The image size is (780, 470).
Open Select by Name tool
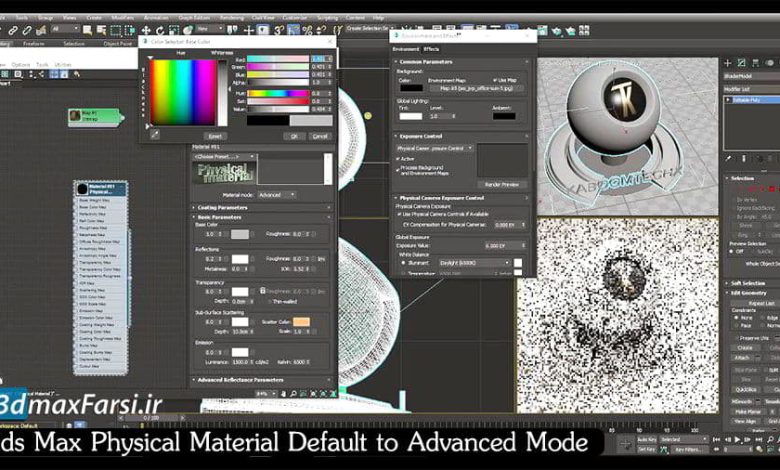101,30
